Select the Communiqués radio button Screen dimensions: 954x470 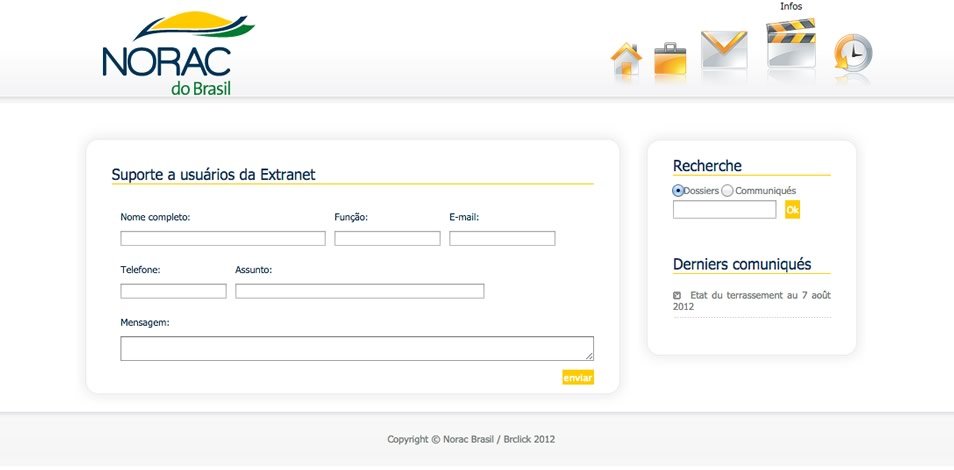pos(727,191)
